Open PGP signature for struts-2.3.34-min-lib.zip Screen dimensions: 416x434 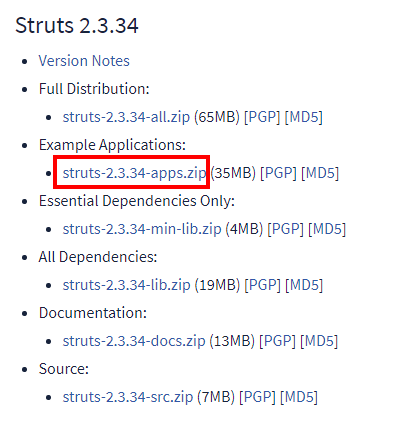286,229
